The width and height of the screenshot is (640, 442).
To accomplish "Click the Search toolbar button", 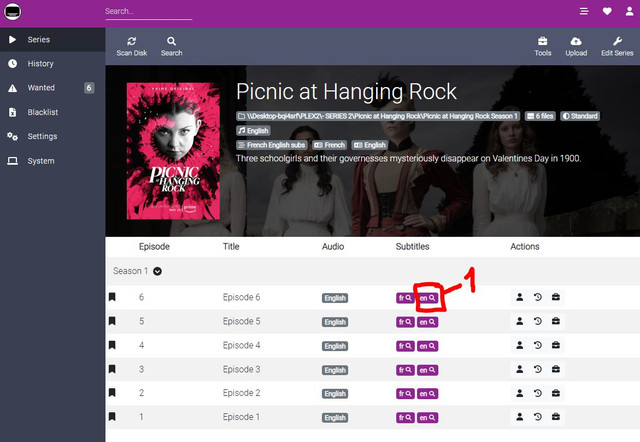I will pyautogui.click(x=171, y=46).
